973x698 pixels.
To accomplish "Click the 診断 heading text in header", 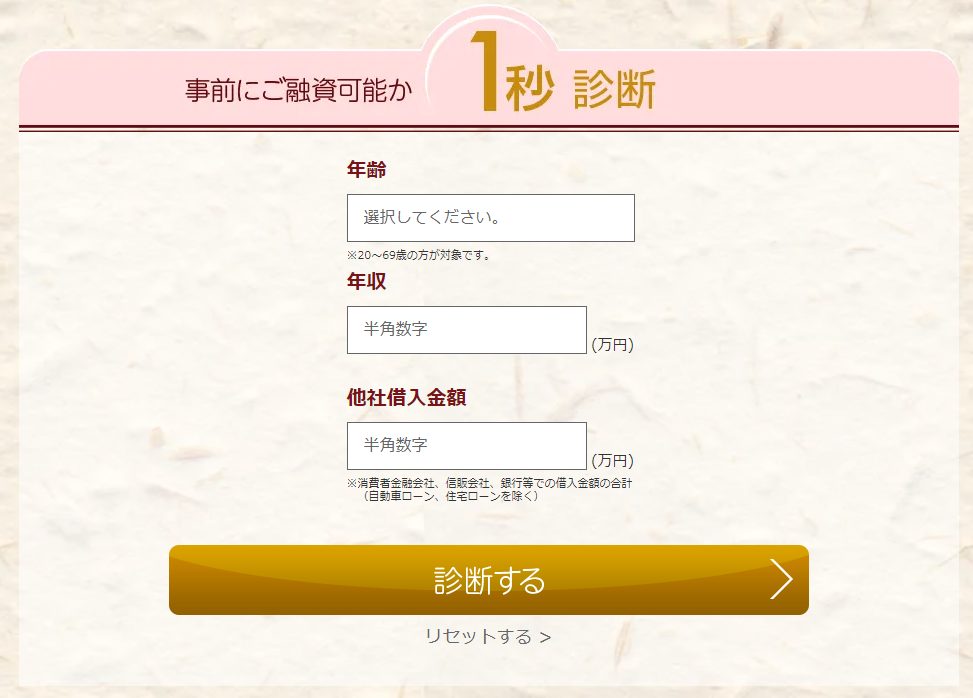I will pyautogui.click(x=614, y=91).
